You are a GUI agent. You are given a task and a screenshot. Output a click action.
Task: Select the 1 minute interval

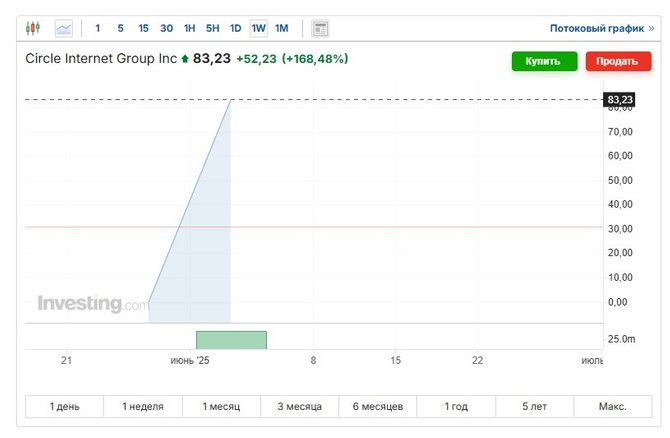pos(97,29)
